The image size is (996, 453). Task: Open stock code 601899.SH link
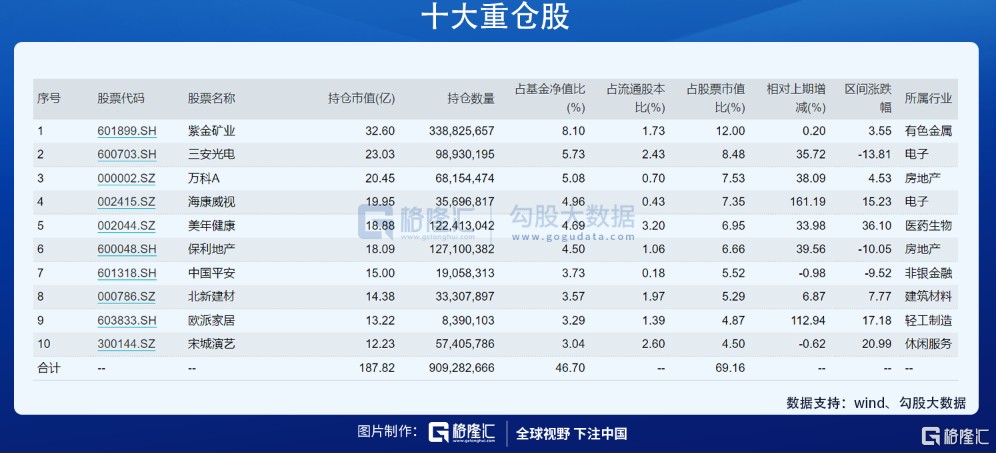pyautogui.click(x=127, y=131)
